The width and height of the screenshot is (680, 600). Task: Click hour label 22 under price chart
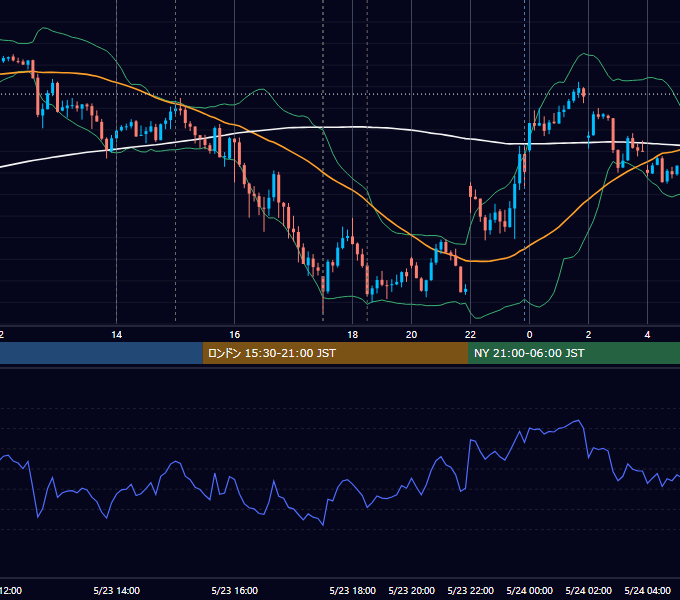471,335
